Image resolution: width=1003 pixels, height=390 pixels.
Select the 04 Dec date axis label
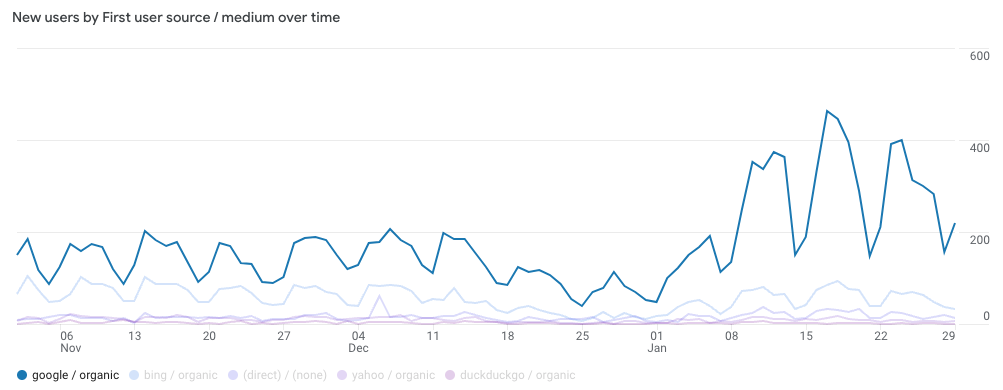click(358, 341)
